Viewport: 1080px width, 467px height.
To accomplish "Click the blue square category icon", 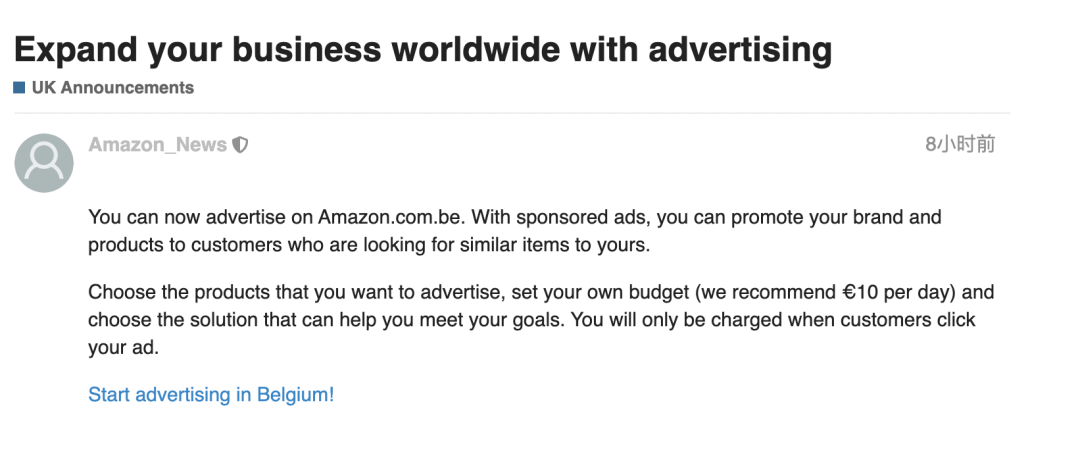I will (x=19, y=88).
